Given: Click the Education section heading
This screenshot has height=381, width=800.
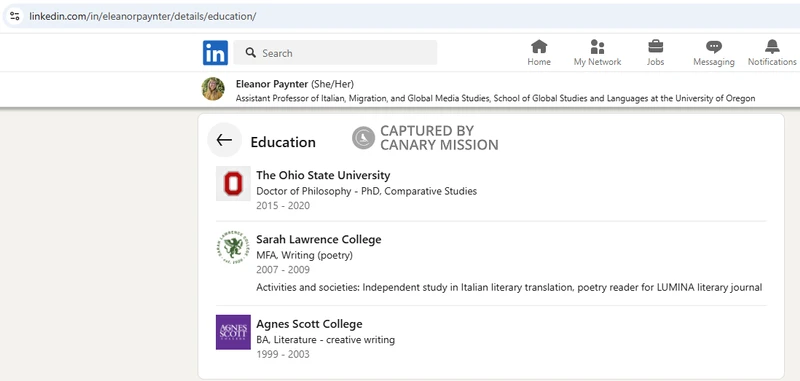Looking at the screenshot, I should pos(283,142).
